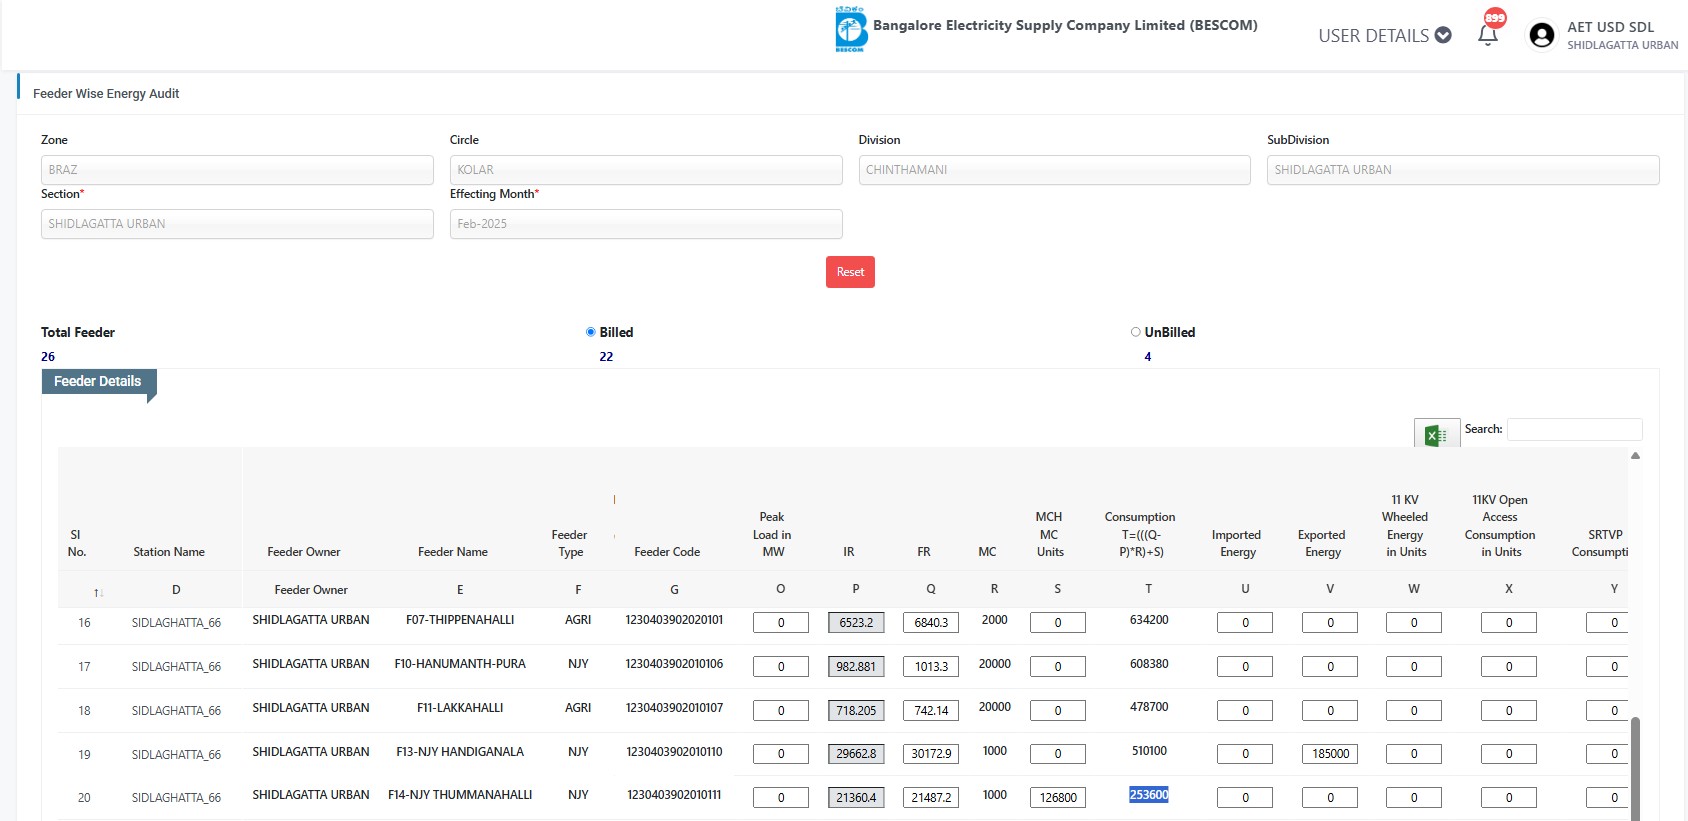Image resolution: width=1688 pixels, height=821 pixels.
Task: Click Imported Energy field for F11-LAKKAHALLI
Action: click(1245, 711)
